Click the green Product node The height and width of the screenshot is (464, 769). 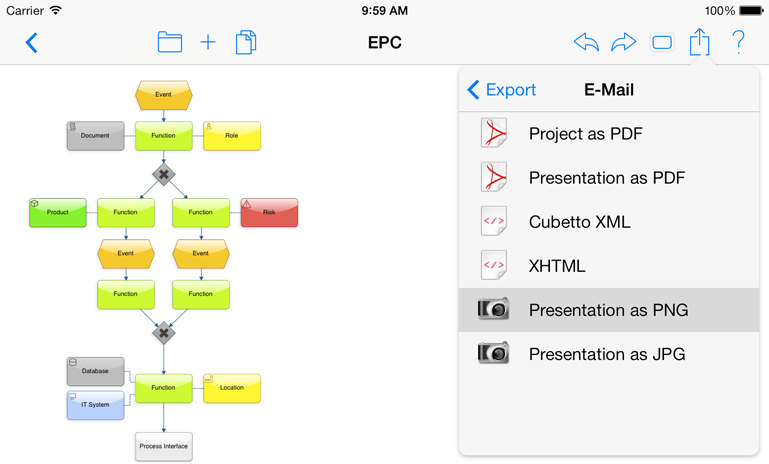58,212
